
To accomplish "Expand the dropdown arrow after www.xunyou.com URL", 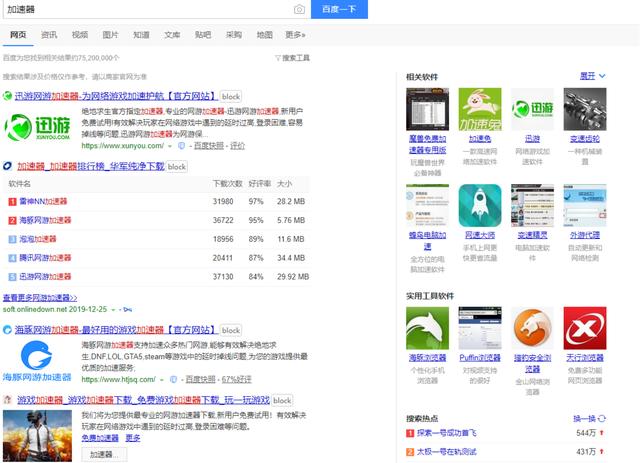I will coord(170,146).
